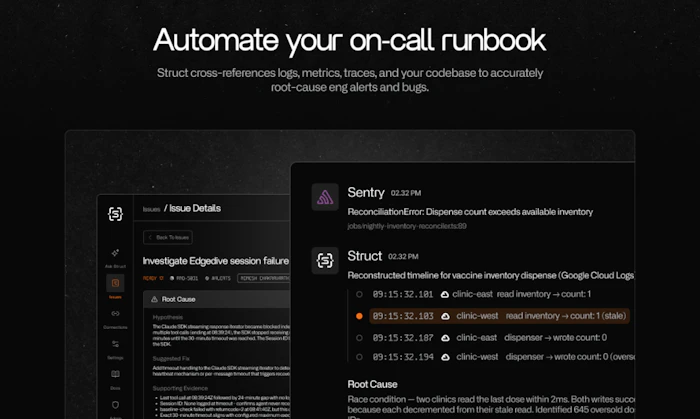Screen dimensions: 700x419
Task: Select the timeline marker for 09:15:32.194
Action: pyautogui.click(x=359, y=357)
